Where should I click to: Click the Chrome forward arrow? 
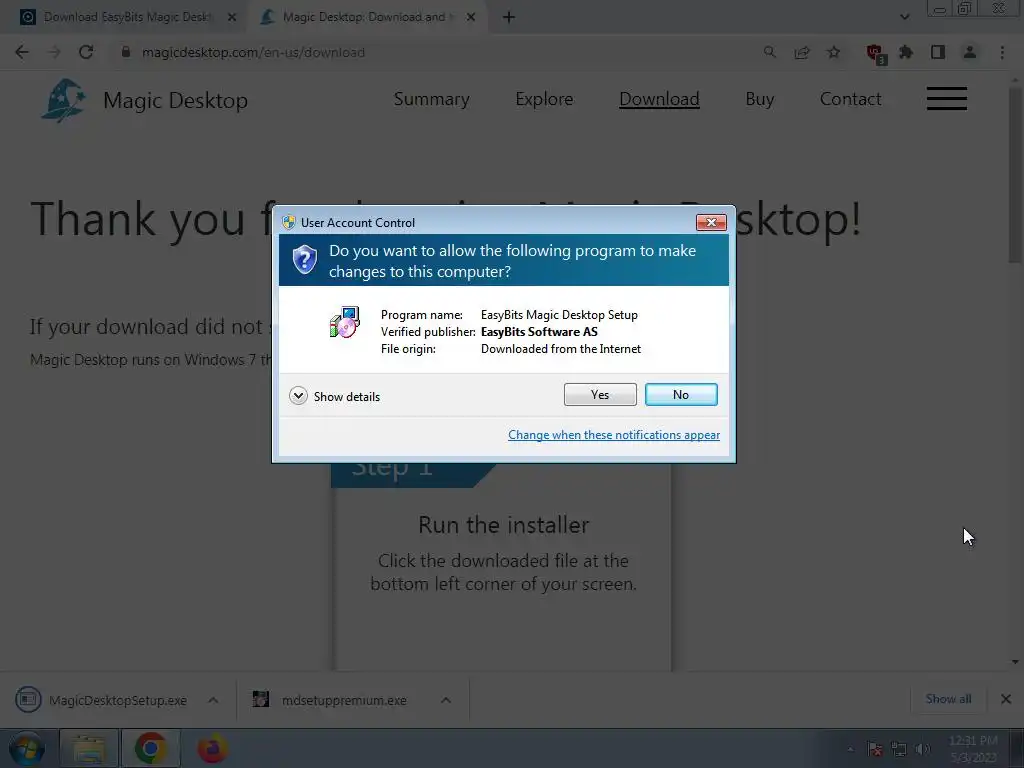point(54,52)
